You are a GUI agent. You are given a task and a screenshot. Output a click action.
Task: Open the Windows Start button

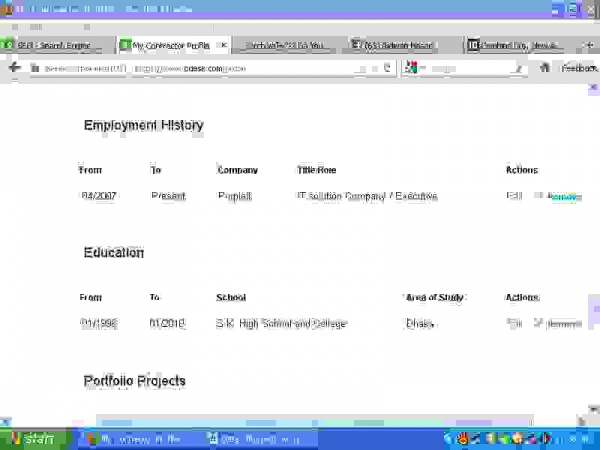[34, 439]
